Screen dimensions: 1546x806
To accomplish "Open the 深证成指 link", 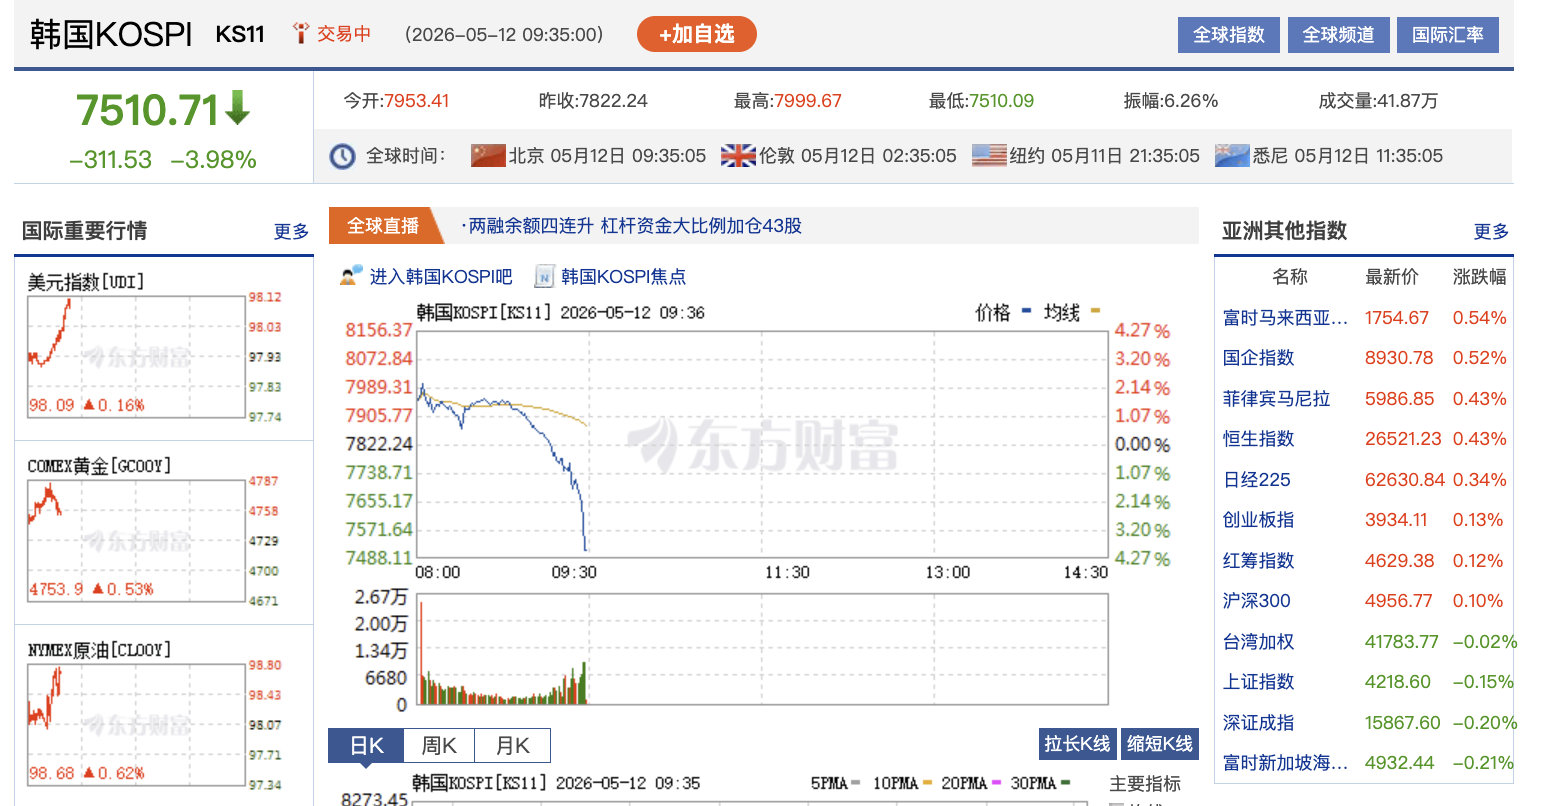I will tap(1258, 723).
